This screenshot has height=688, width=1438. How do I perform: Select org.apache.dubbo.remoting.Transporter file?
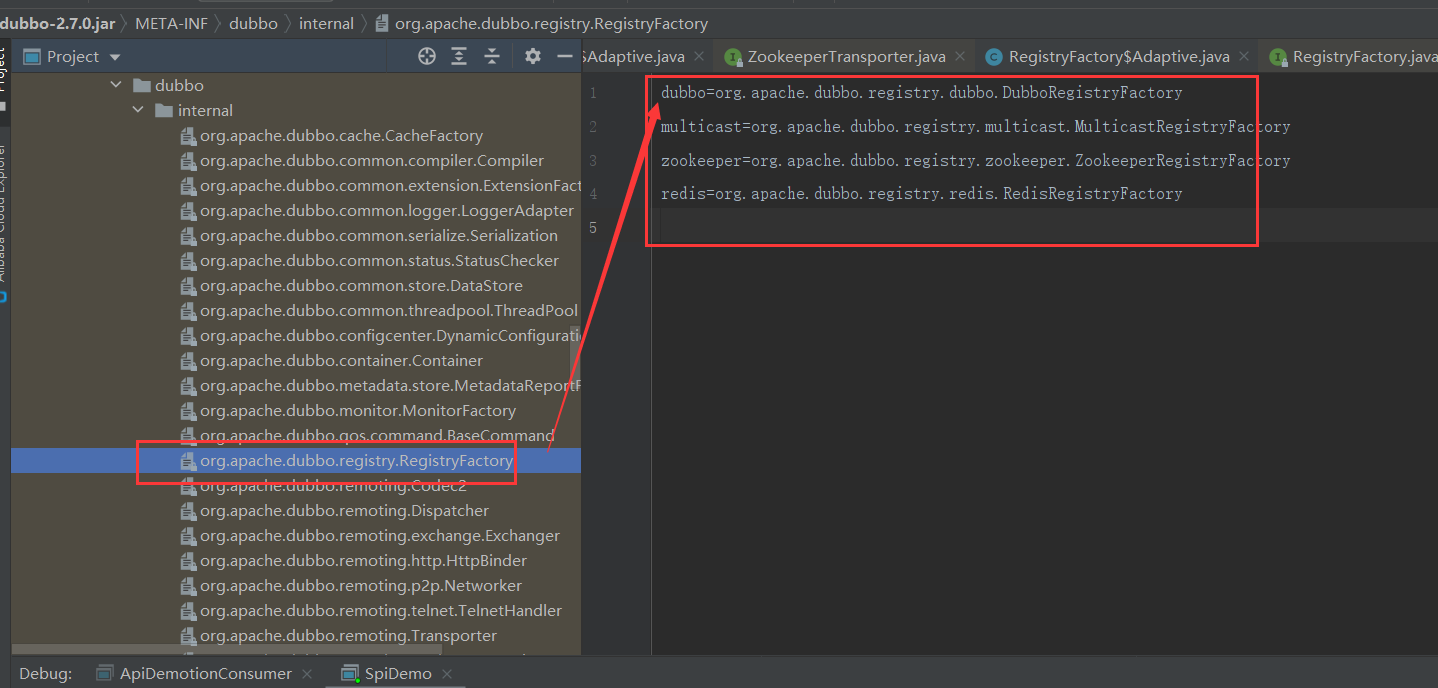click(348, 636)
